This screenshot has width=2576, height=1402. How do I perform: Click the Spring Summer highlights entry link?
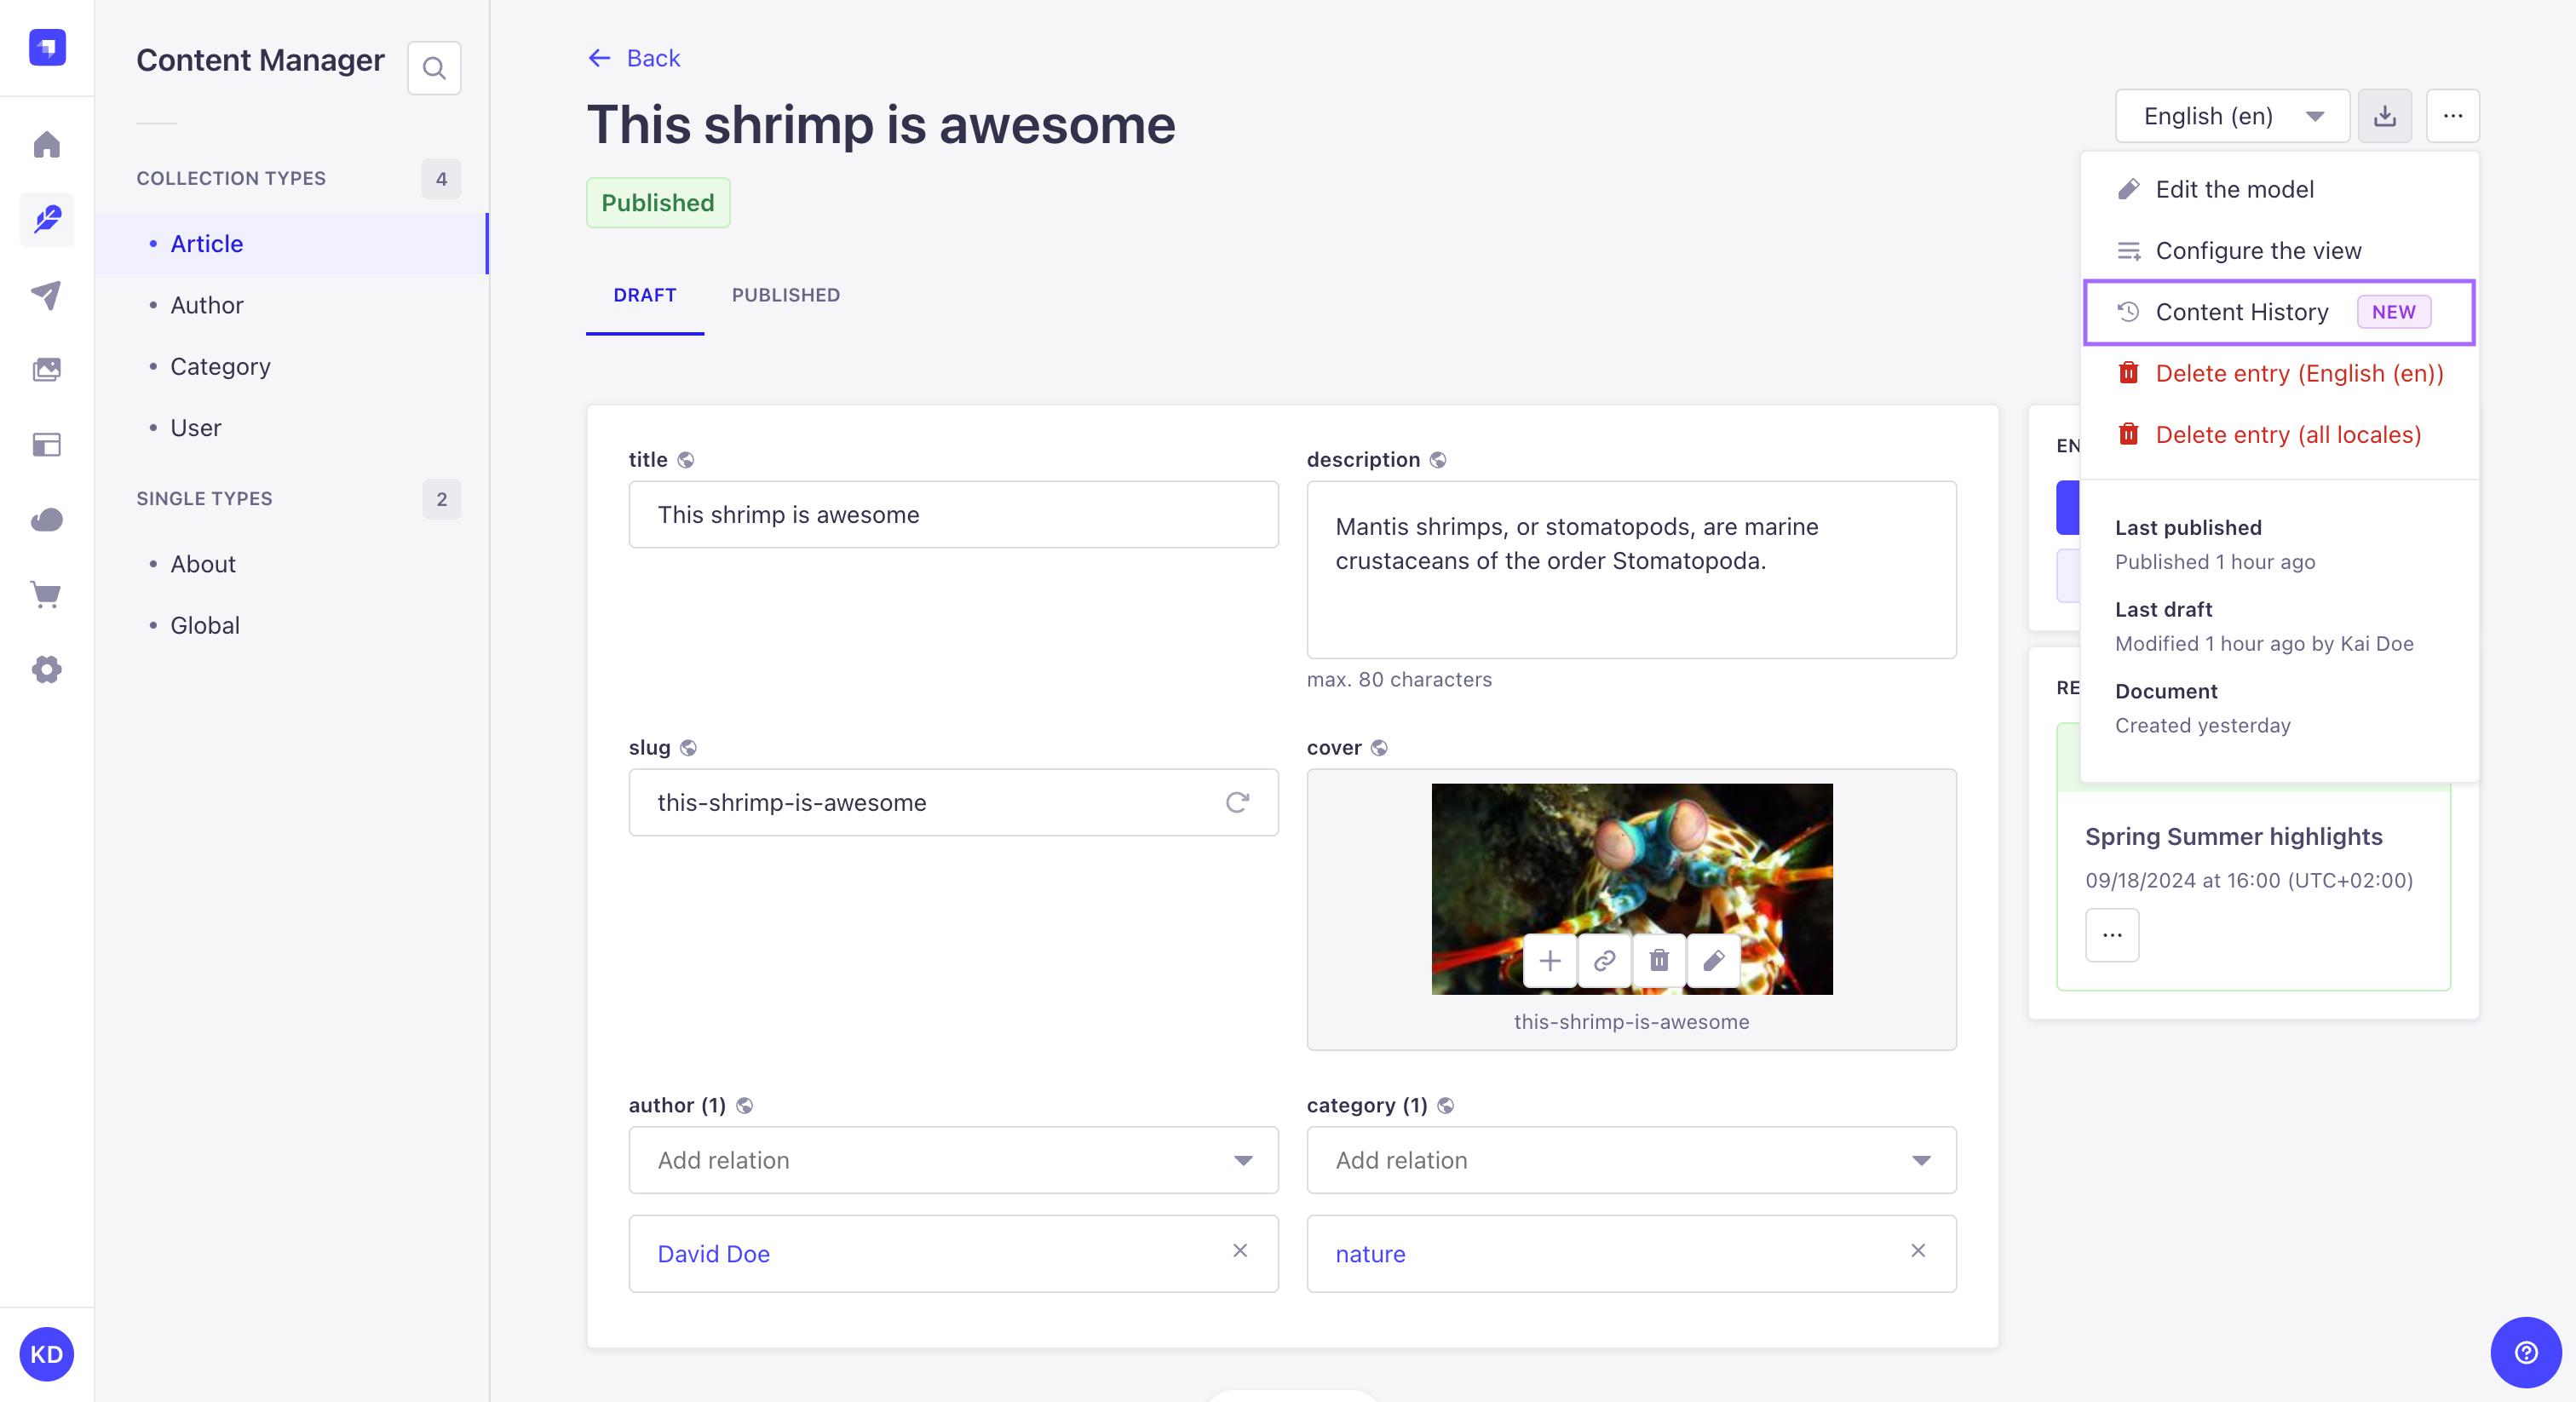[x=2233, y=836]
